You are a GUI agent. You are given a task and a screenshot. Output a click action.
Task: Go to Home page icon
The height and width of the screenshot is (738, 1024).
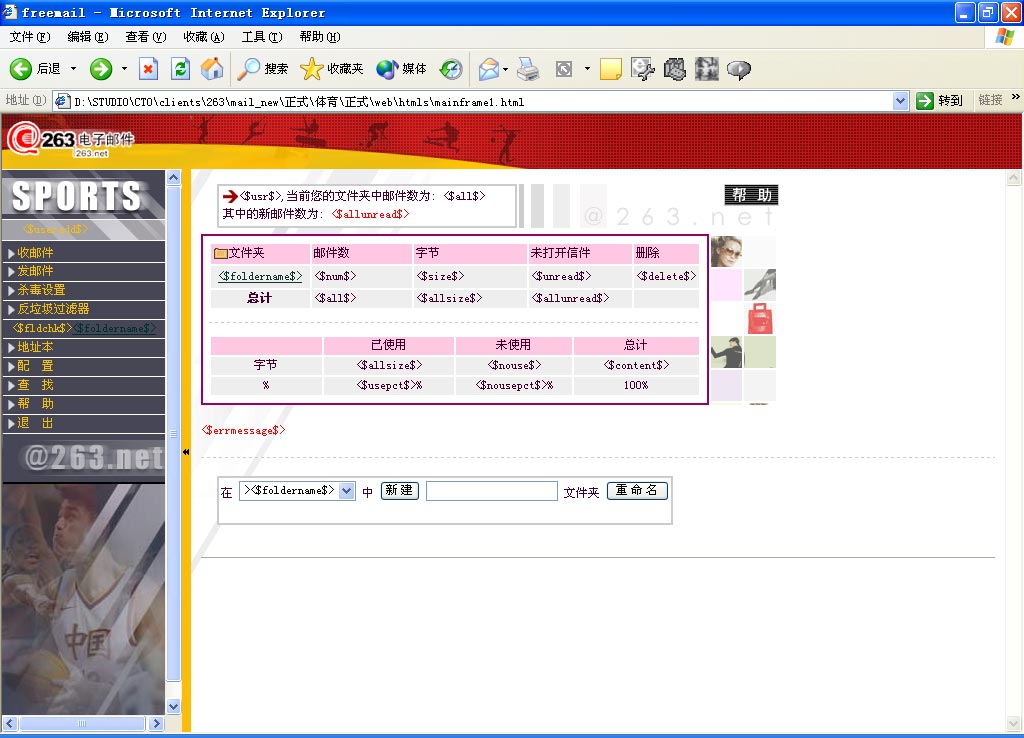212,69
